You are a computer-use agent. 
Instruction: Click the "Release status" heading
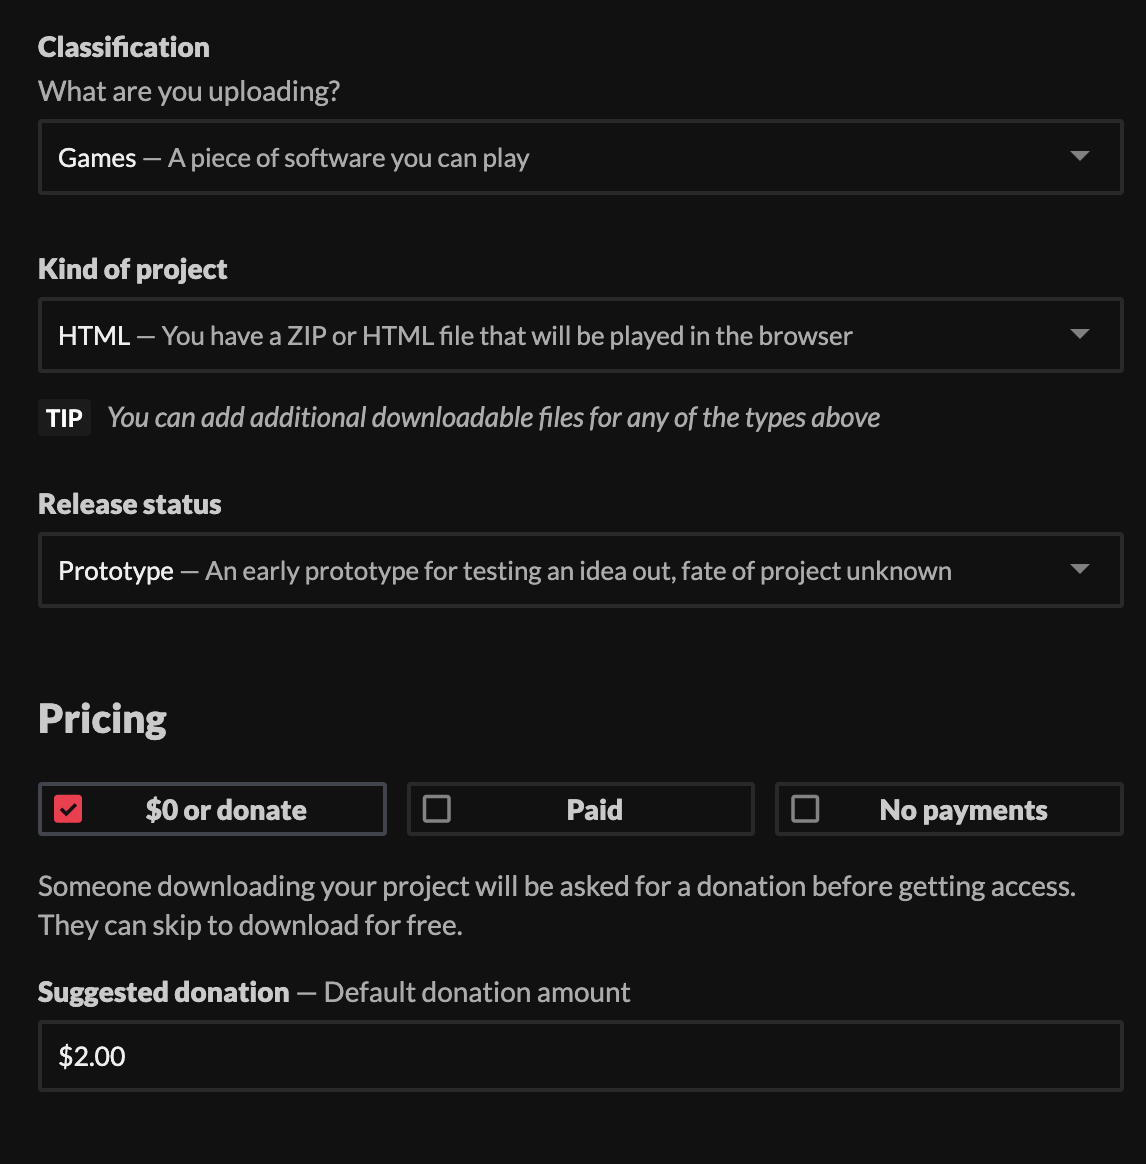tap(130, 504)
